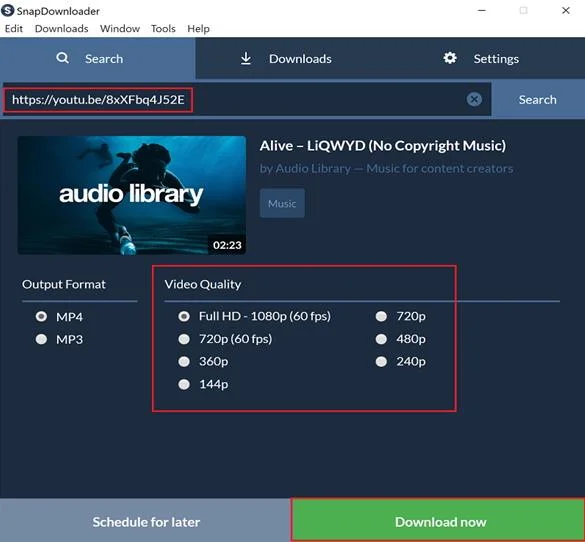Click the audio library video thumbnail
585x542 pixels.
pyautogui.click(x=132, y=195)
